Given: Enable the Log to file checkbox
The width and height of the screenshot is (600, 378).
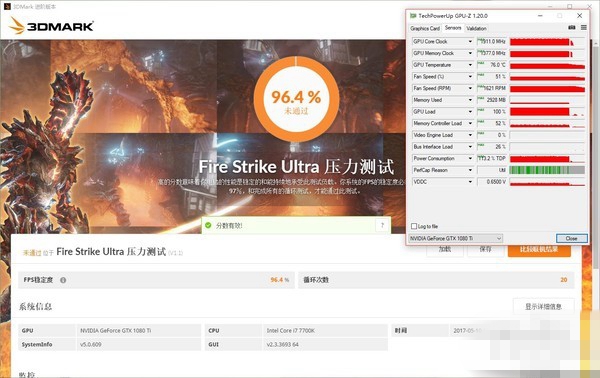Looking at the screenshot, I should coord(414,226).
